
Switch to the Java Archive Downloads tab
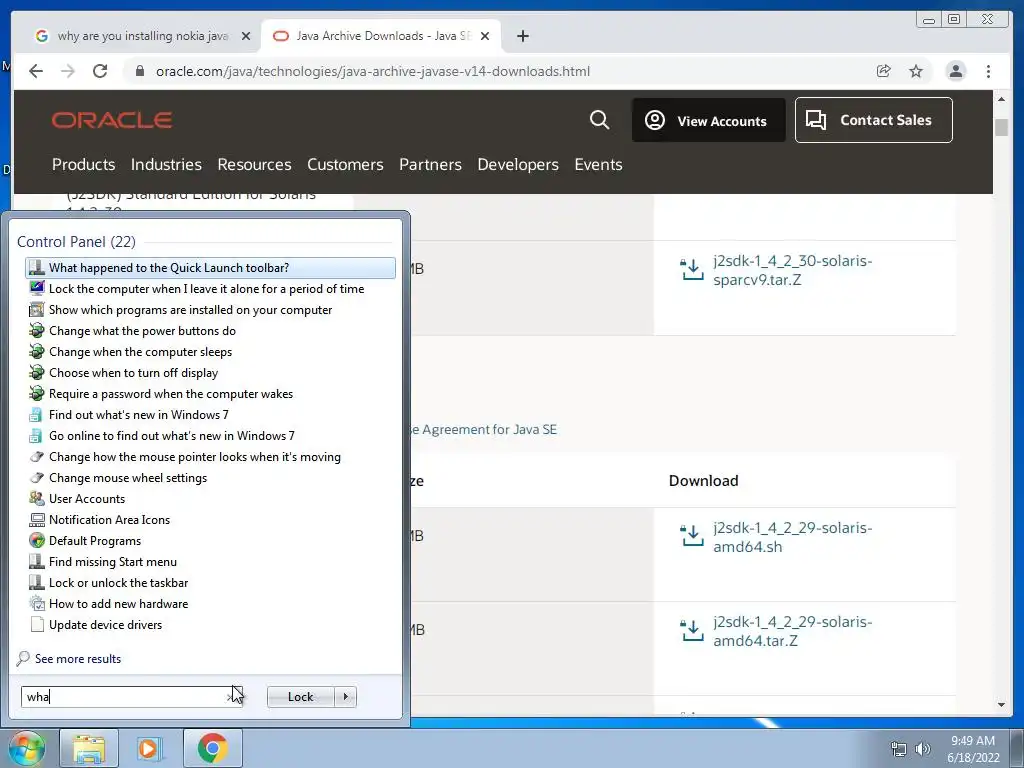383,36
